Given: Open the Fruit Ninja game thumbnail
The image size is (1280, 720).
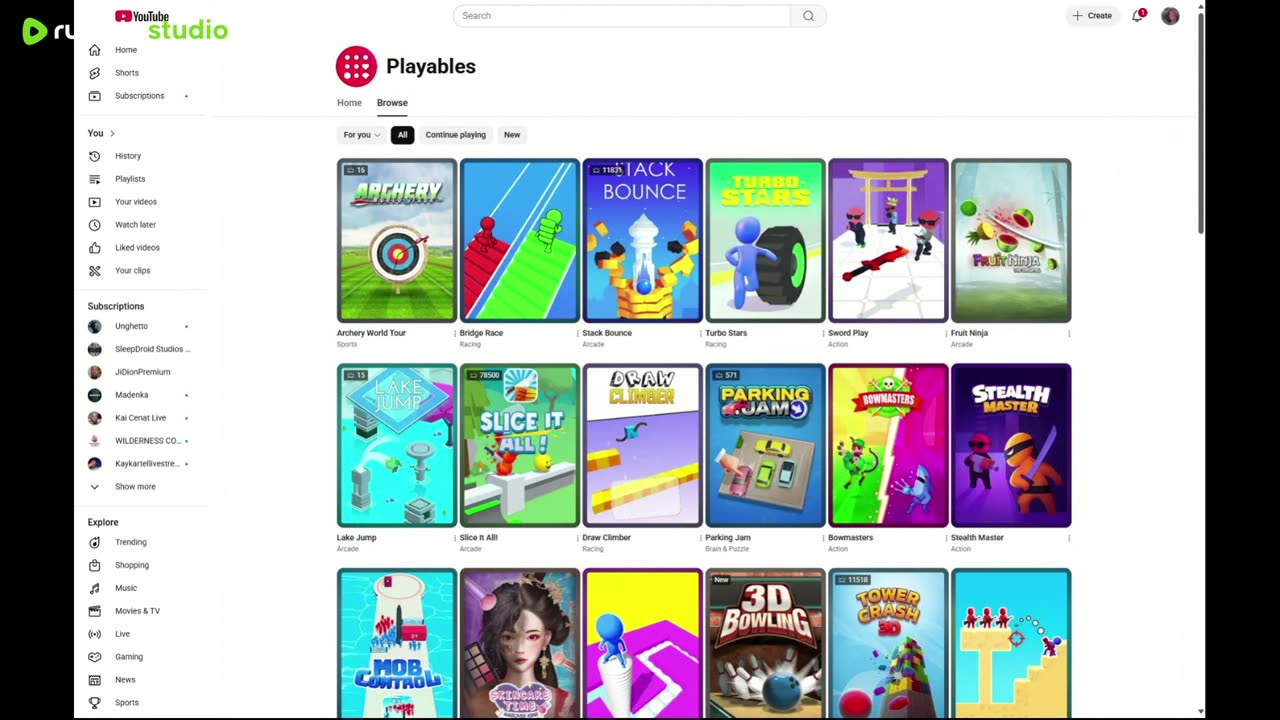Looking at the screenshot, I should [1011, 240].
